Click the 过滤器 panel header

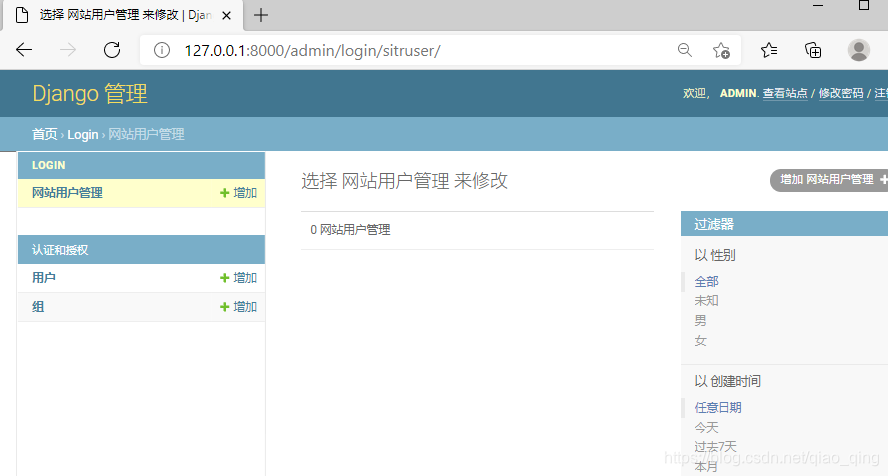point(784,224)
